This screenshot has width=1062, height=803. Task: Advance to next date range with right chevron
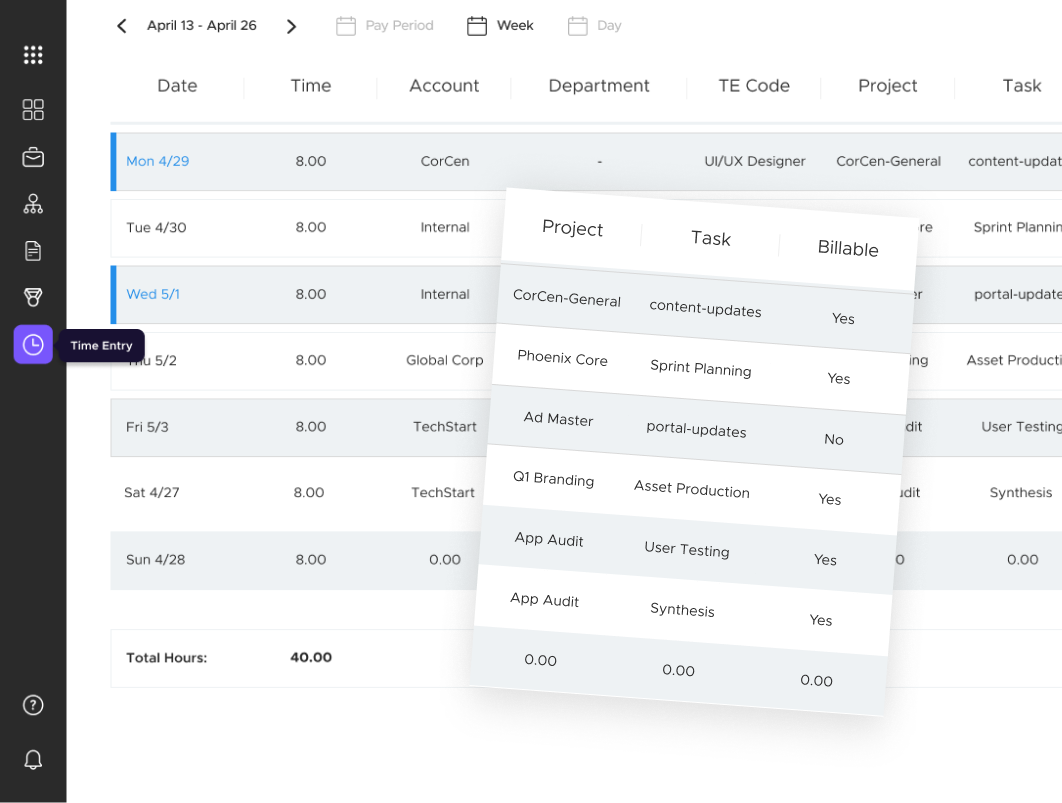point(291,25)
